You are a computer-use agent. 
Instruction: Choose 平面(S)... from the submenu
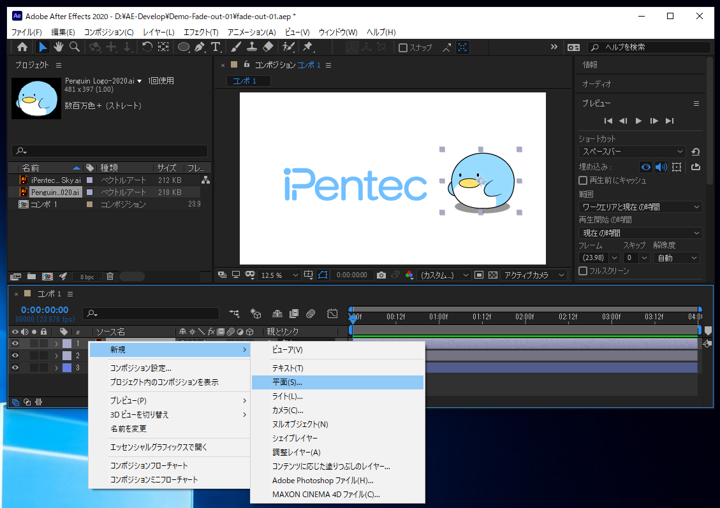pos(338,382)
